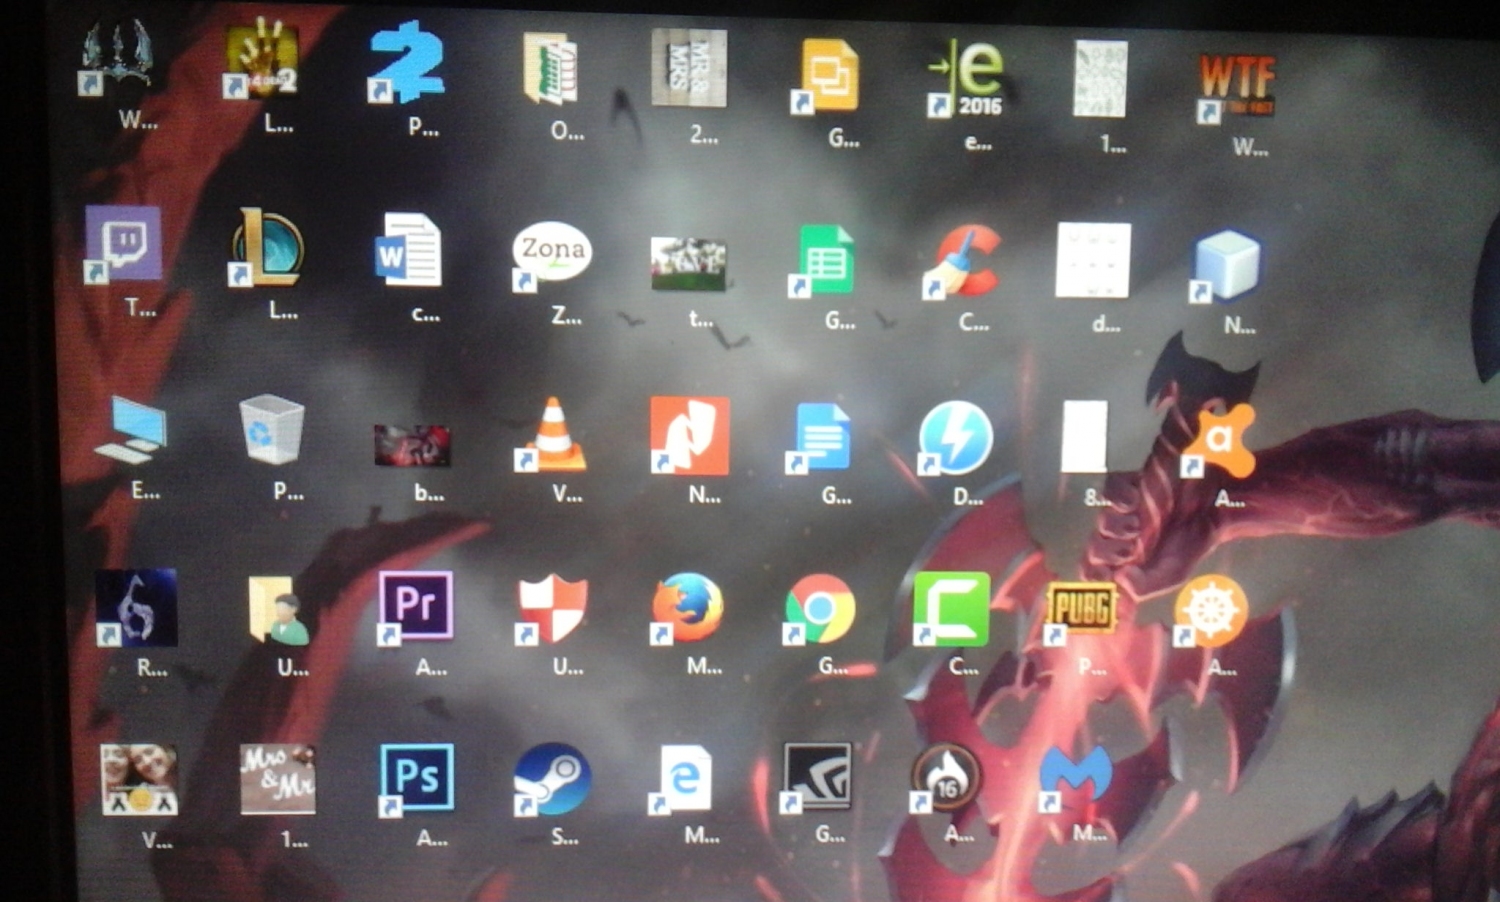Open This PC computer icon

pyautogui.click(x=132, y=430)
